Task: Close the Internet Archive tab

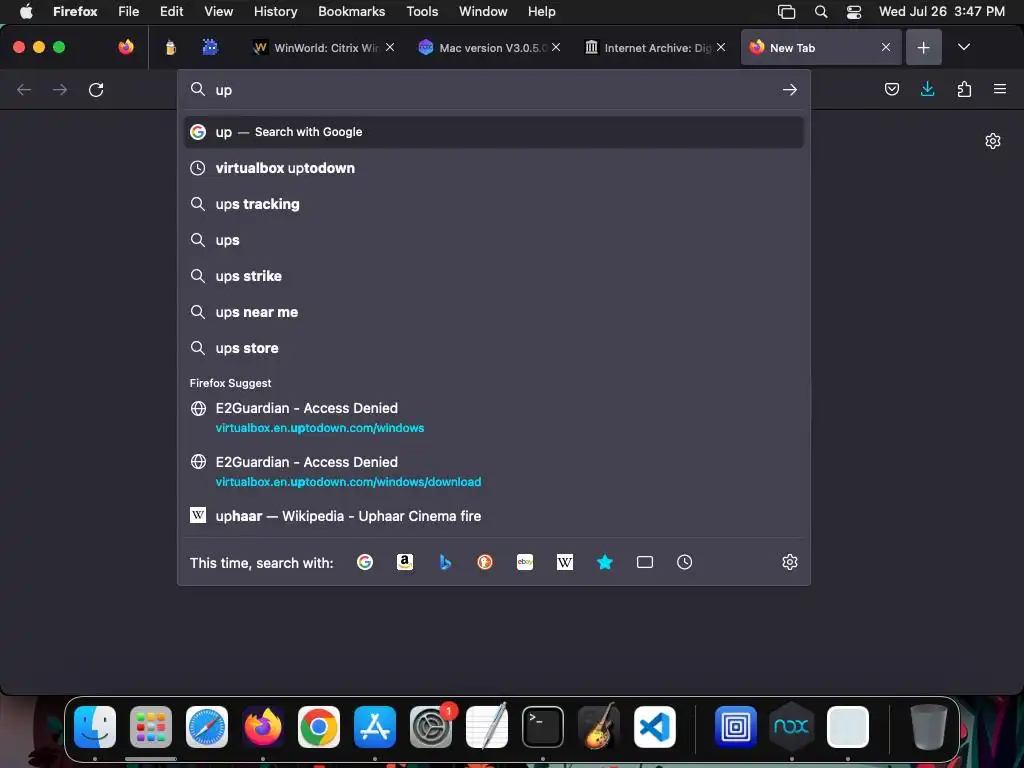Action: pos(721,47)
